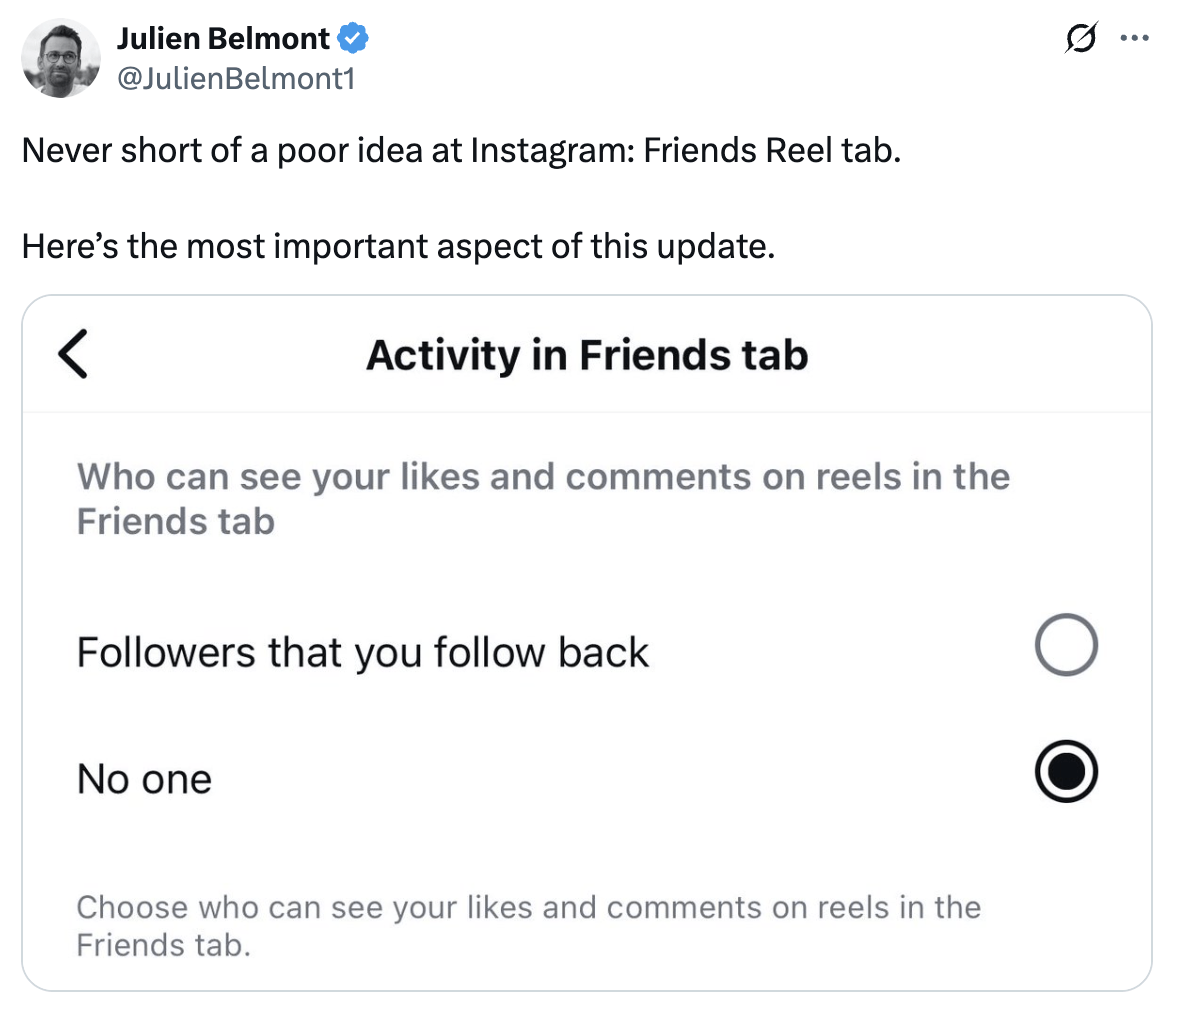
Task: Click the tweet line about Friends Reel tab
Action: pyautogui.click(x=460, y=150)
